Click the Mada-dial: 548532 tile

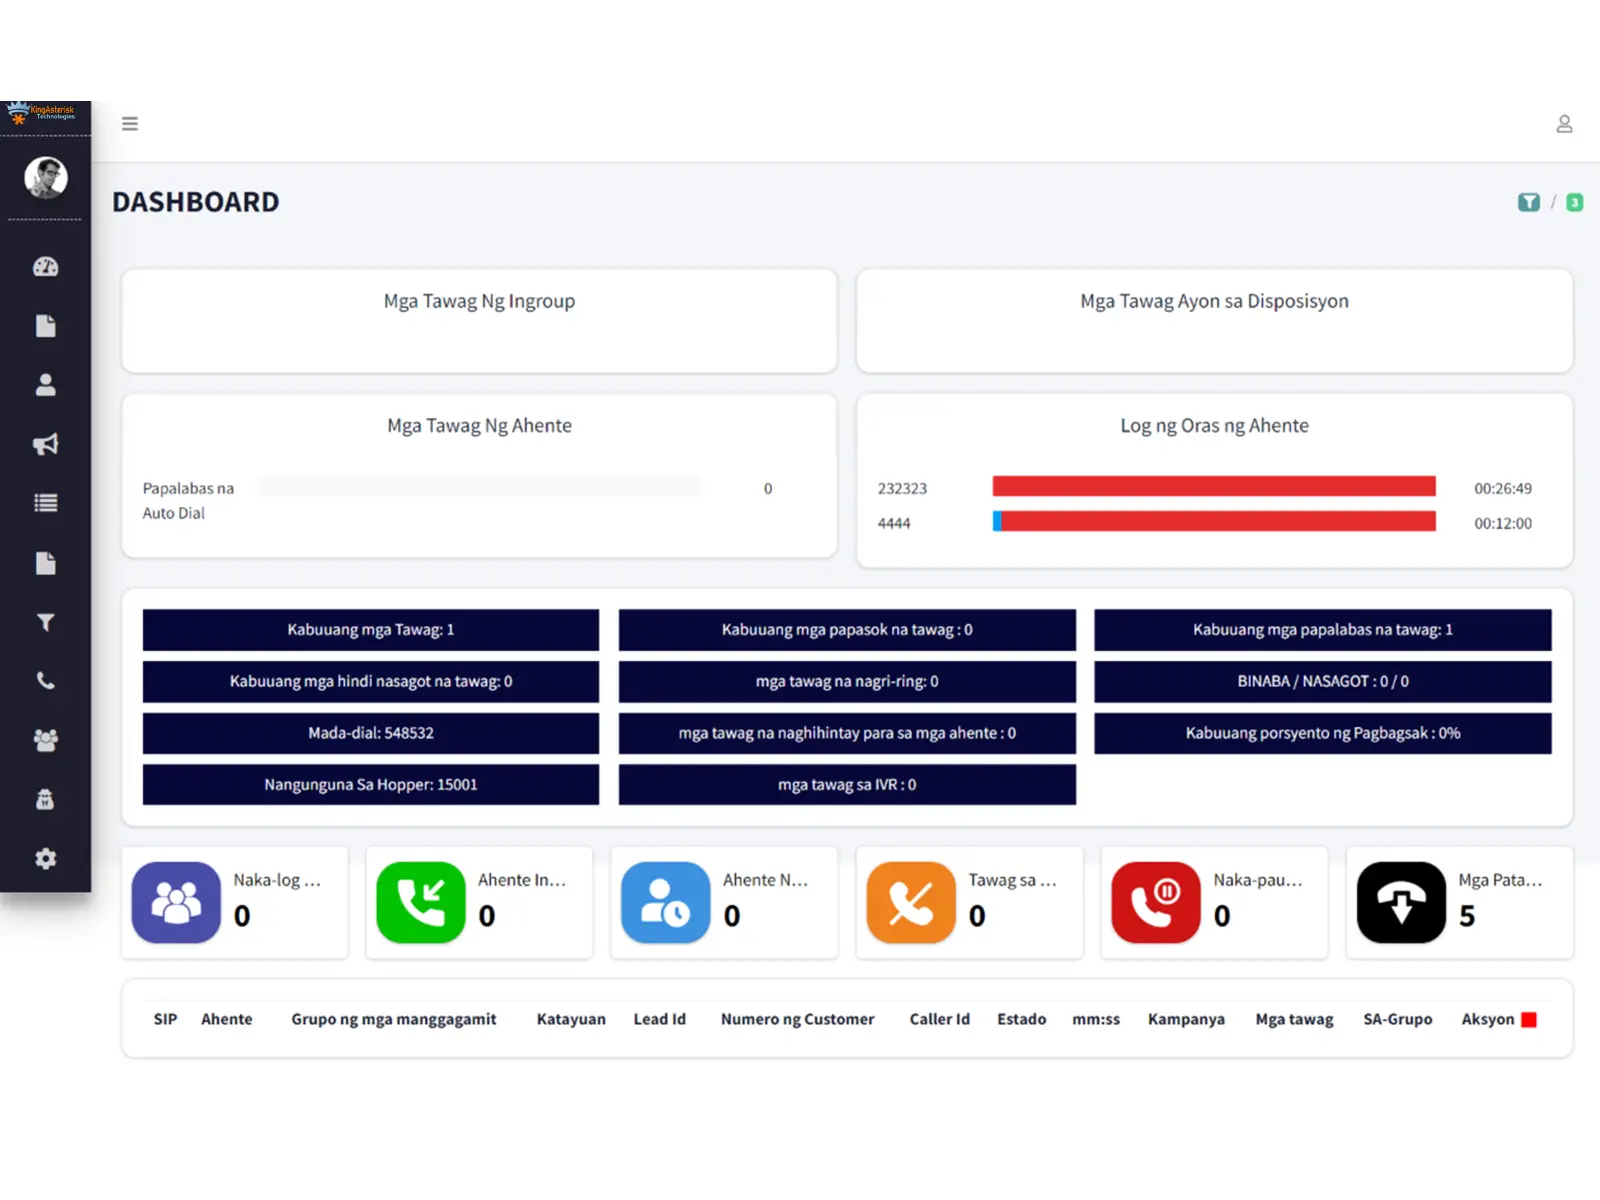(371, 733)
